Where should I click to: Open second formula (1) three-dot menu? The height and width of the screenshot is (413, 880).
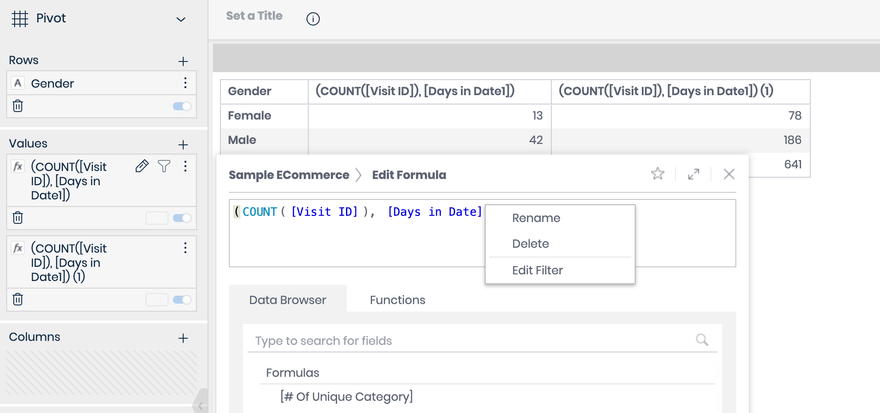coord(185,248)
